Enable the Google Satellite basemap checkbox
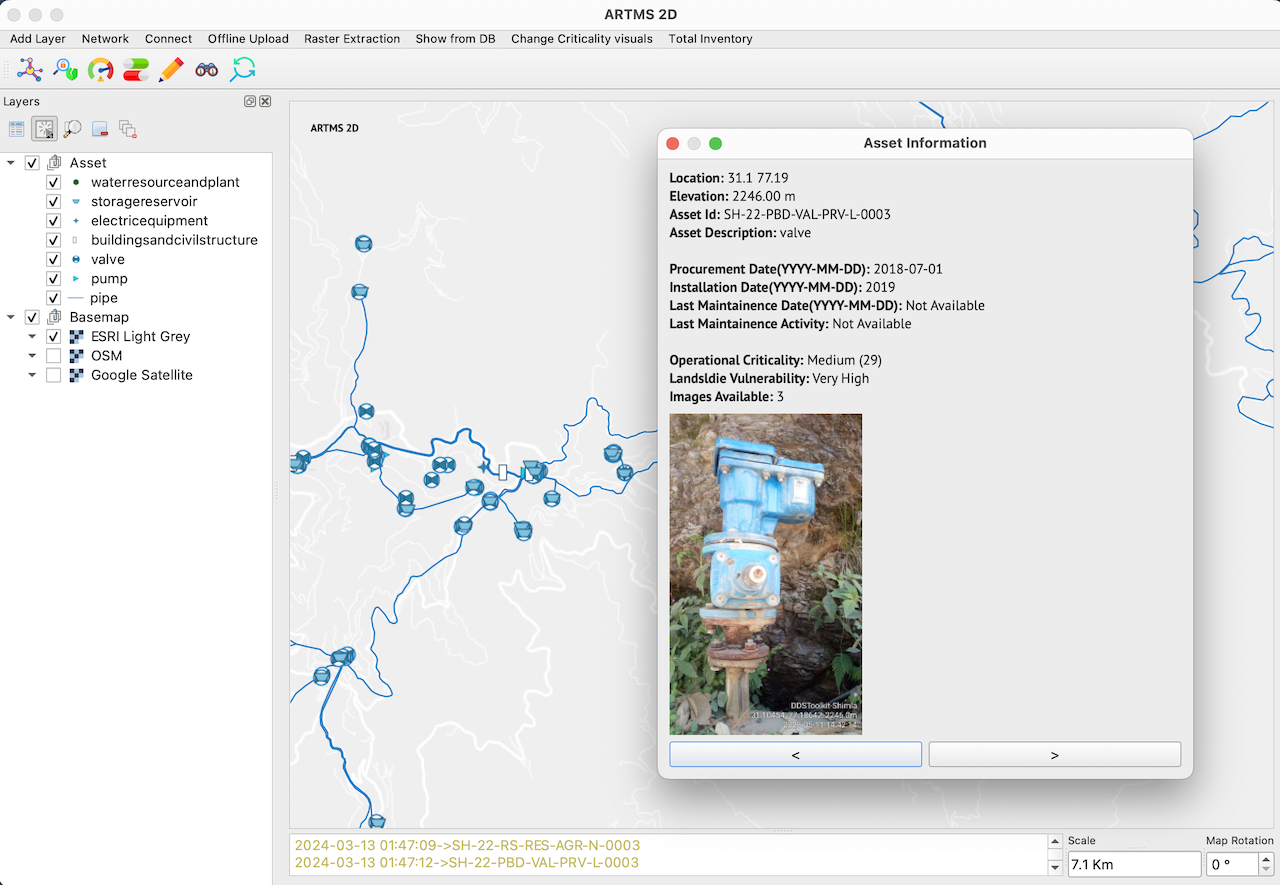The width and height of the screenshot is (1280, 885). point(54,376)
